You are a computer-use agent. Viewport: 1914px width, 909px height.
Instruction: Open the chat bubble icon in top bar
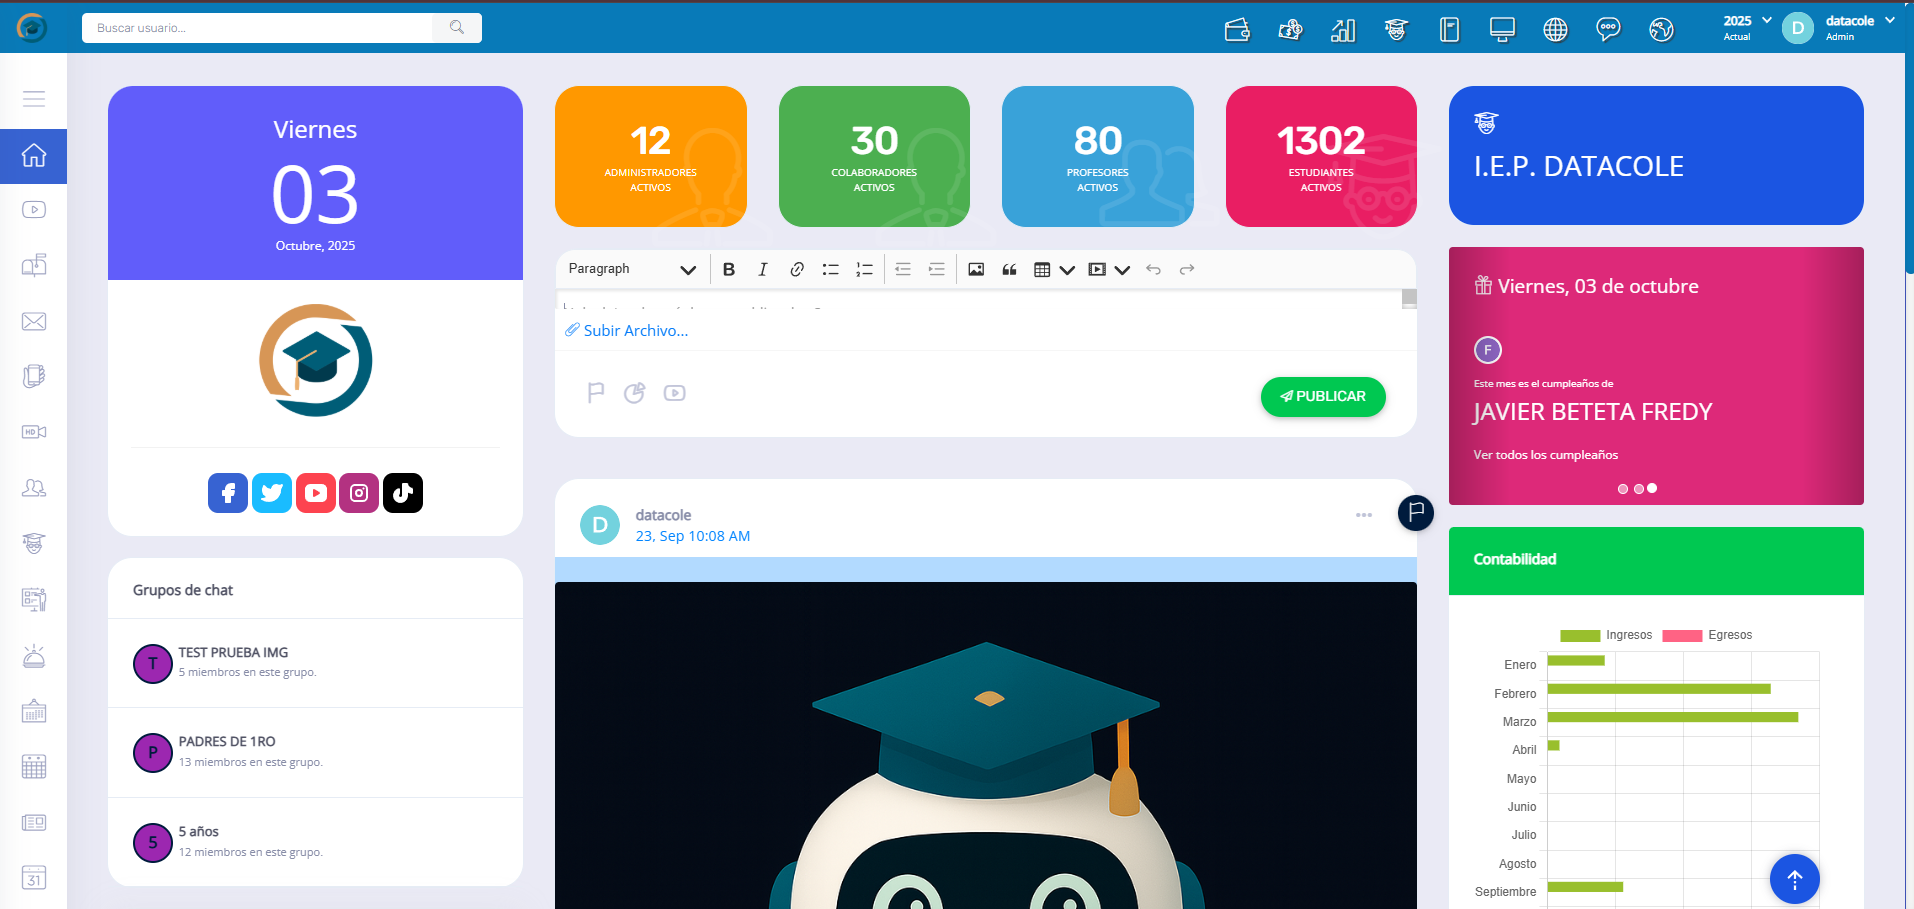[x=1608, y=30]
